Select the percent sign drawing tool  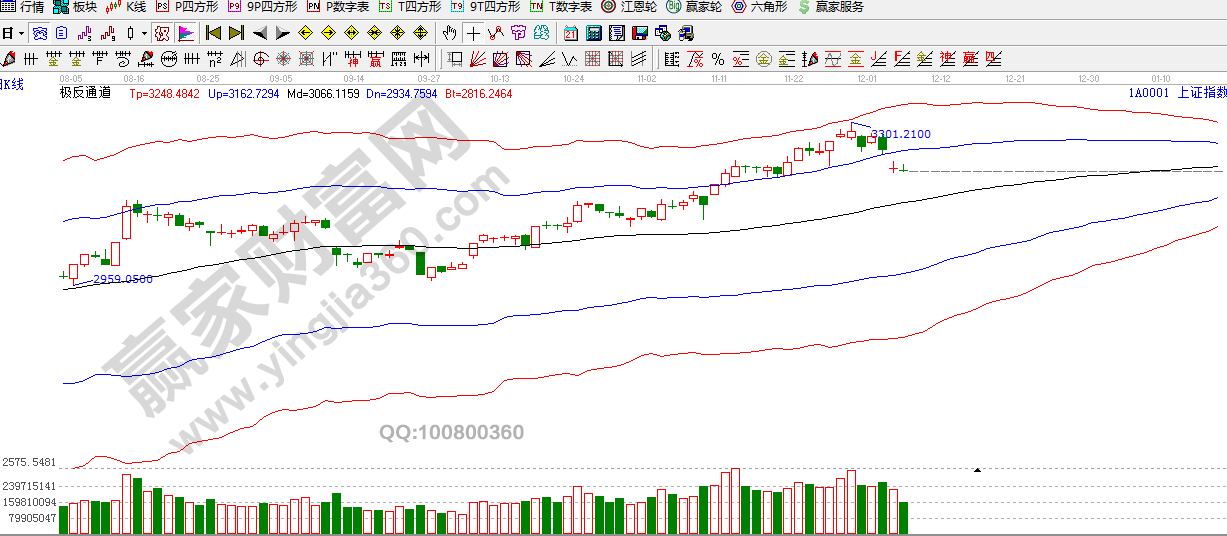pyautogui.click(x=717, y=59)
